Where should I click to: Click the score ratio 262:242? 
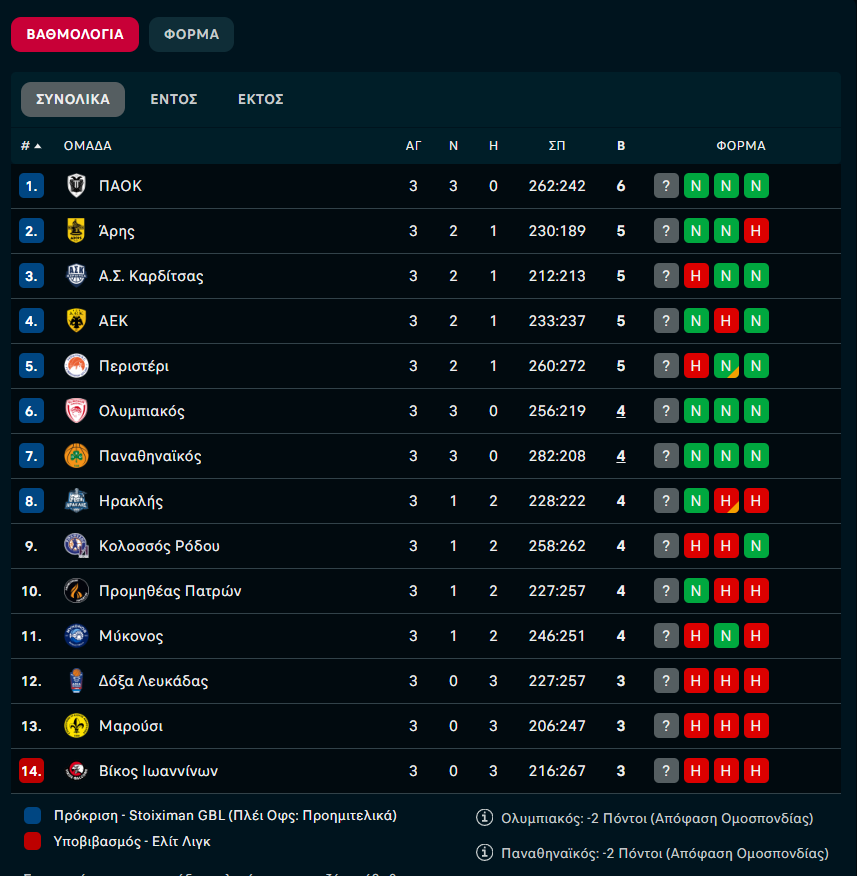(x=557, y=186)
